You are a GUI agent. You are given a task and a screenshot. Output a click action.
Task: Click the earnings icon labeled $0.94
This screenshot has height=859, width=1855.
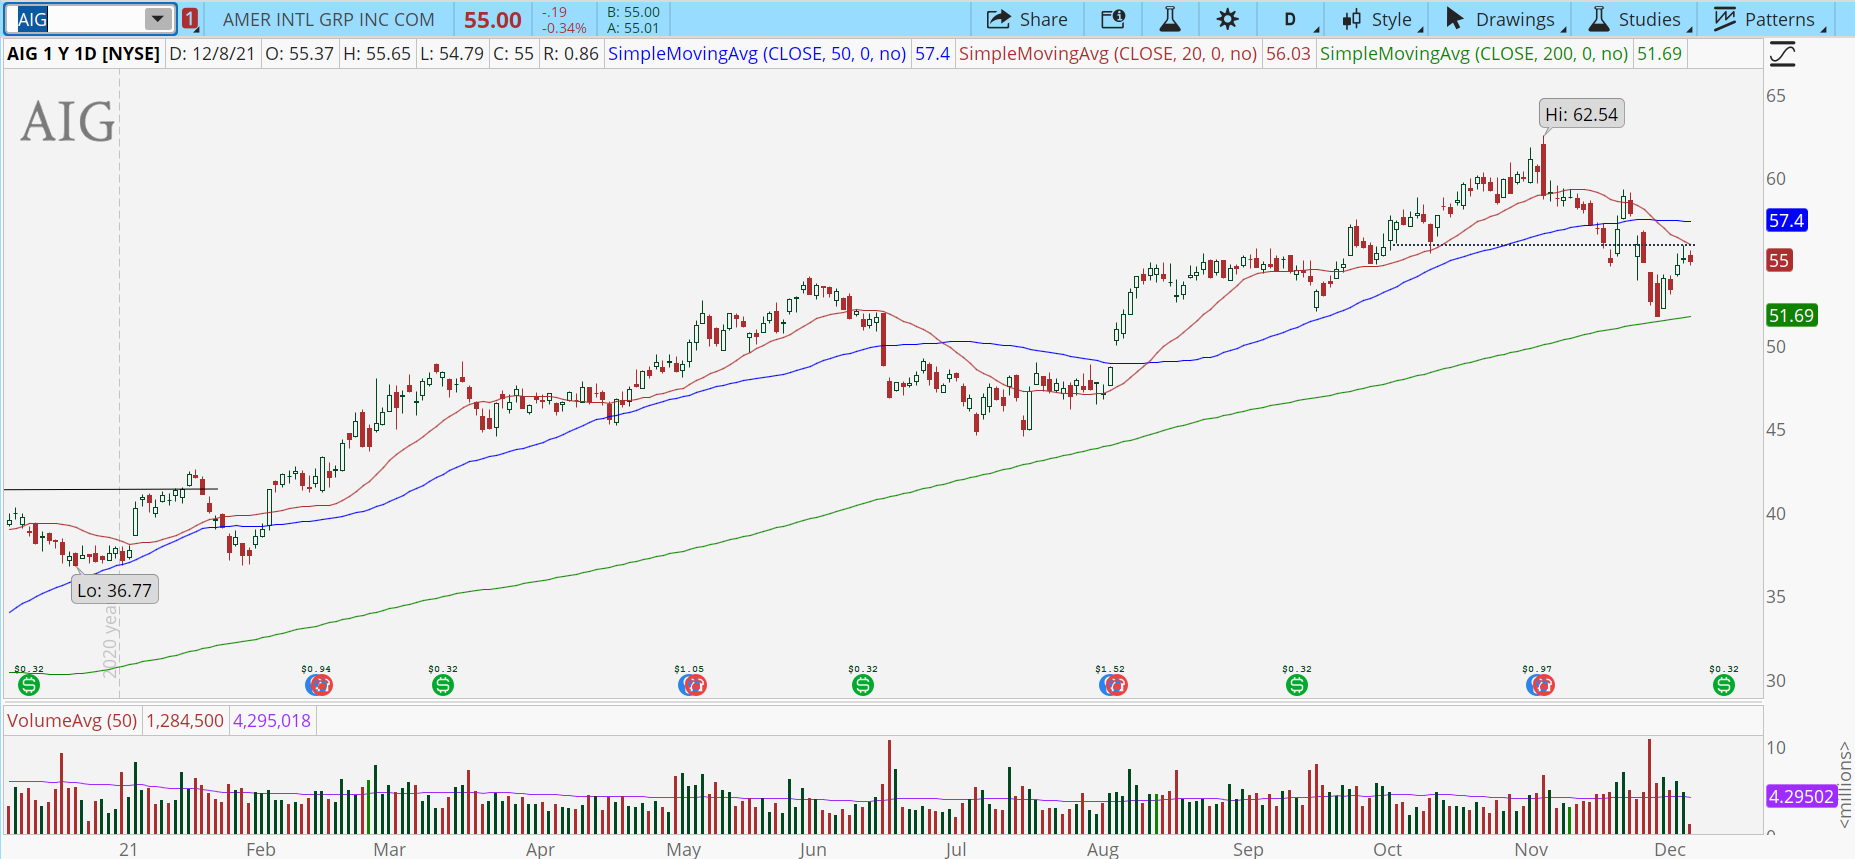tap(319, 685)
